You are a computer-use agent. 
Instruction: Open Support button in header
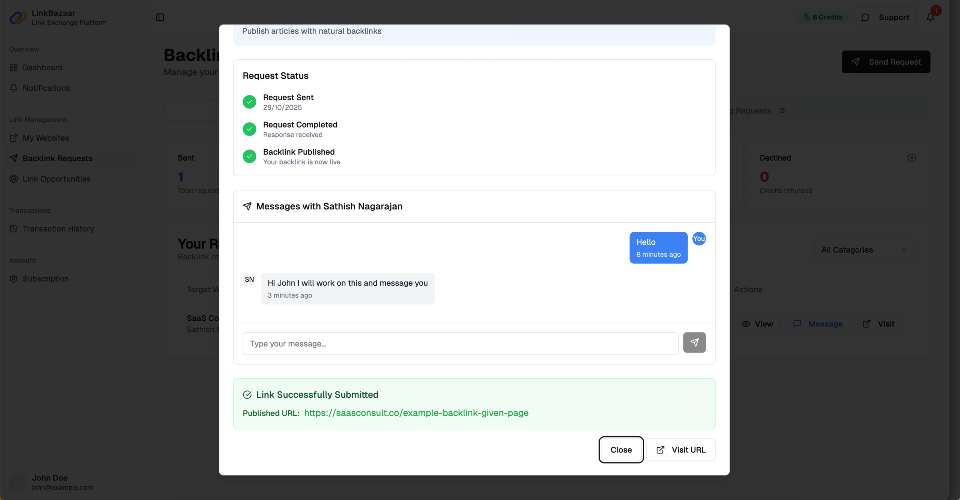pyautogui.click(x=885, y=17)
